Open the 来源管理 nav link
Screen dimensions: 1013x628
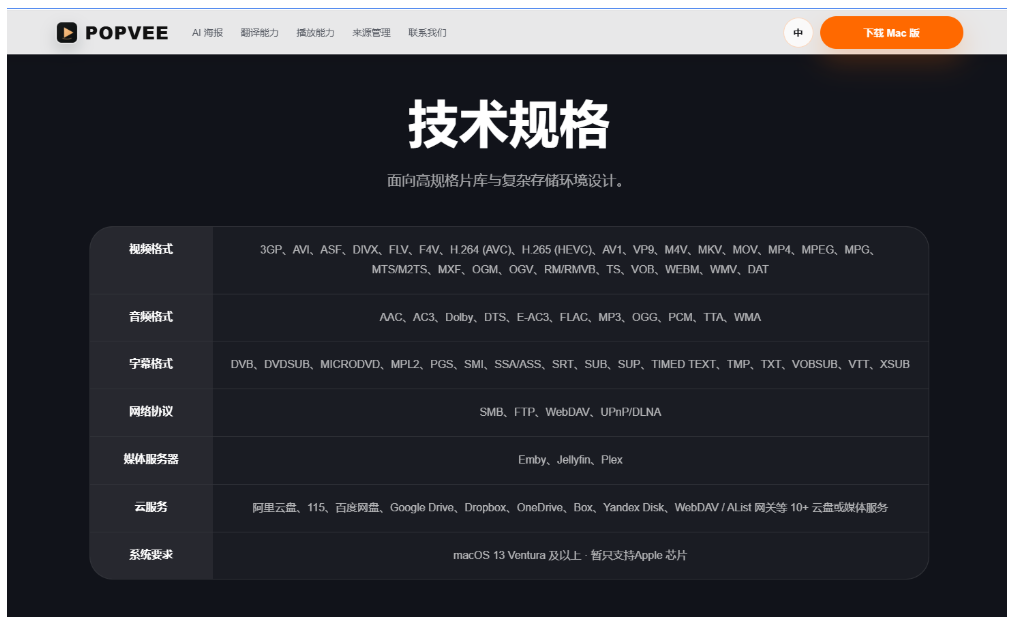[371, 33]
